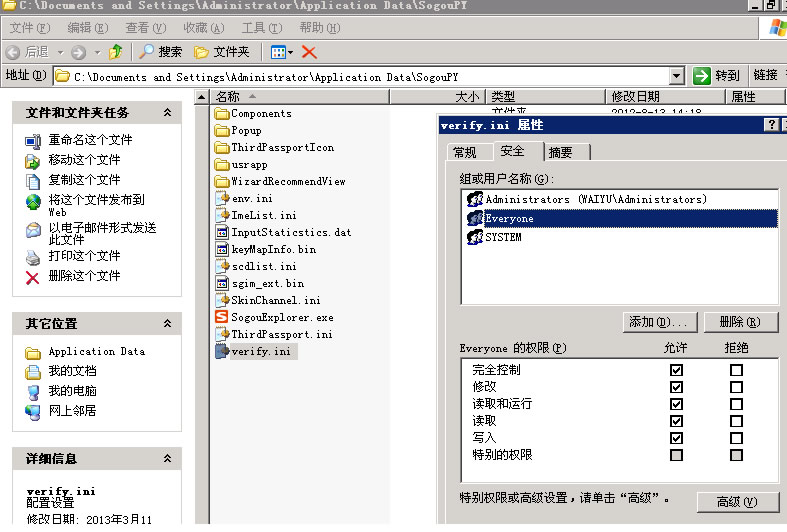Image resolution: width=787 pixels, height=532 pixels.
Task: Open 网上邻居 link
Action: click(72, 411)
